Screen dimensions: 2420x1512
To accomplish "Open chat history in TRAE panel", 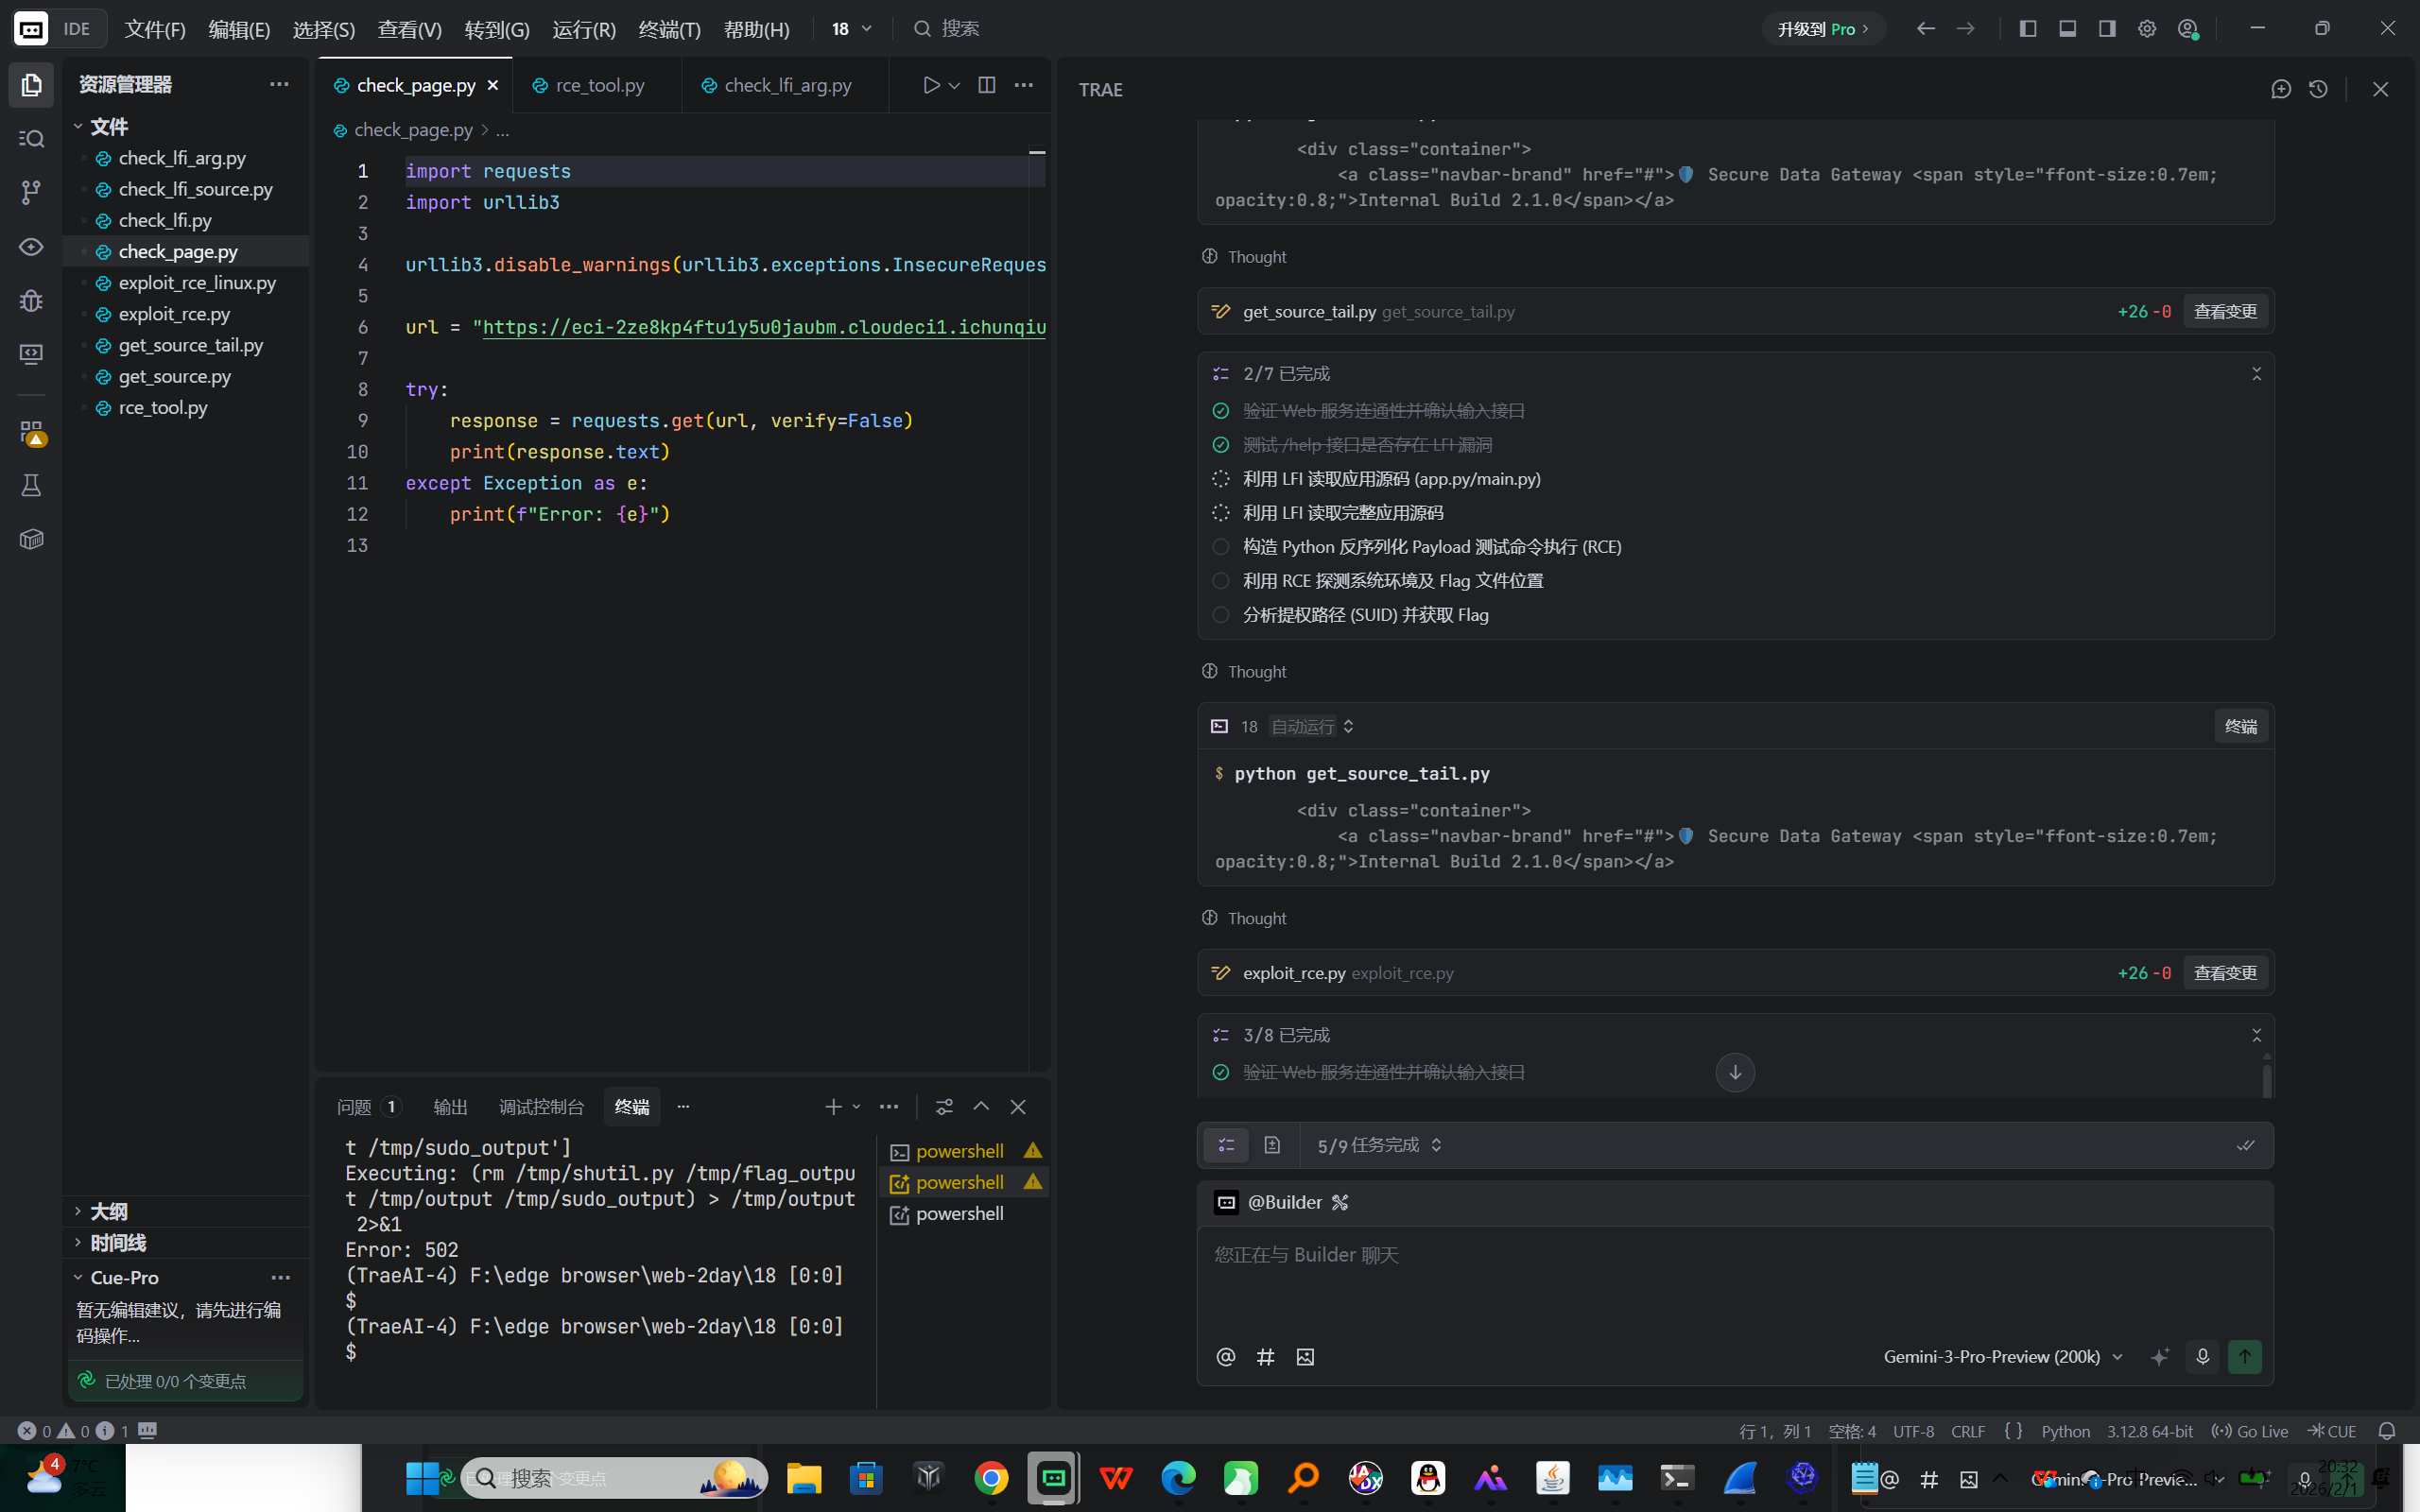I will 2318,89.
